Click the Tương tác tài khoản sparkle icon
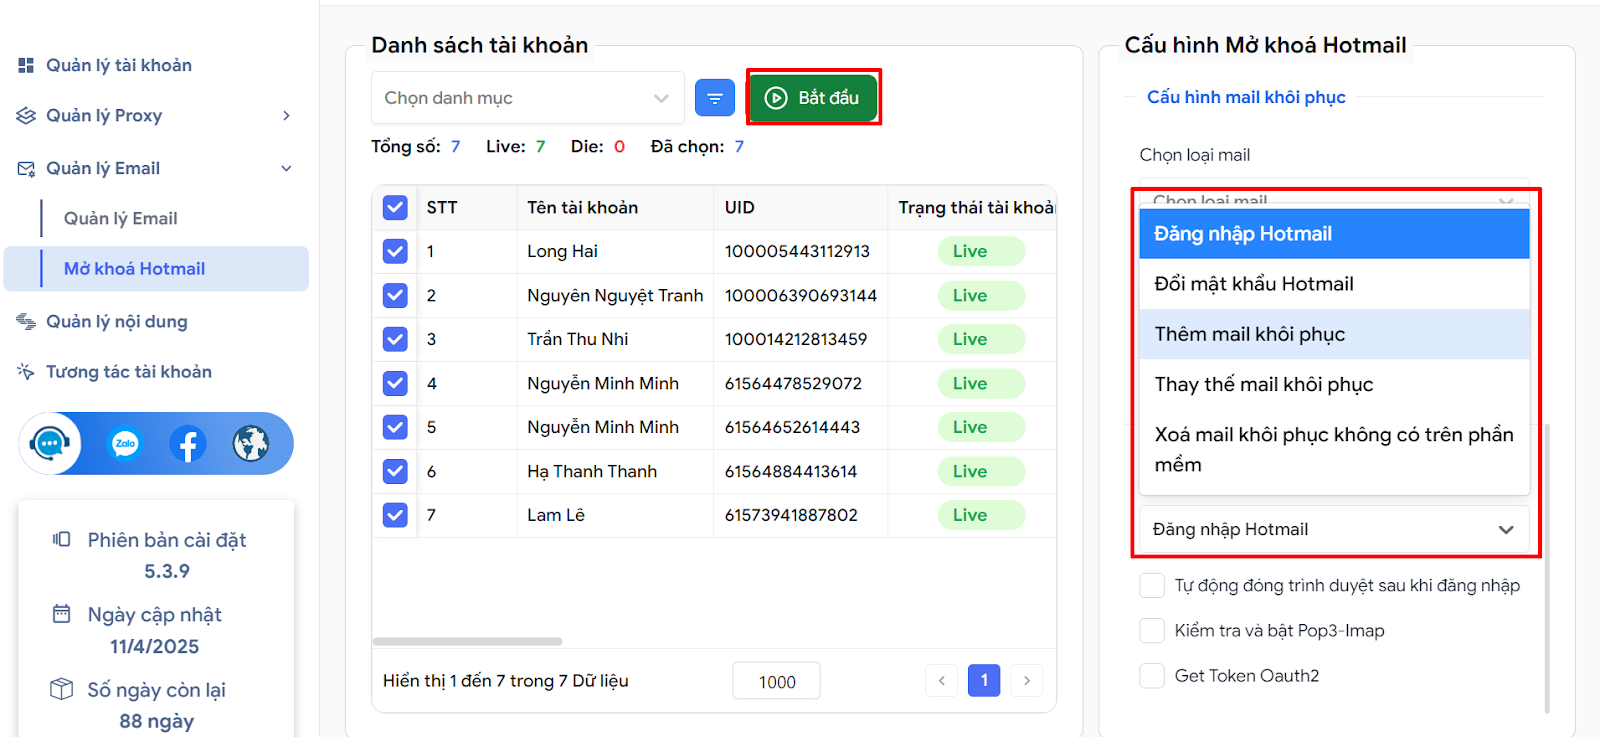This screenshot has height=737, width=1600. coord(26,372)
